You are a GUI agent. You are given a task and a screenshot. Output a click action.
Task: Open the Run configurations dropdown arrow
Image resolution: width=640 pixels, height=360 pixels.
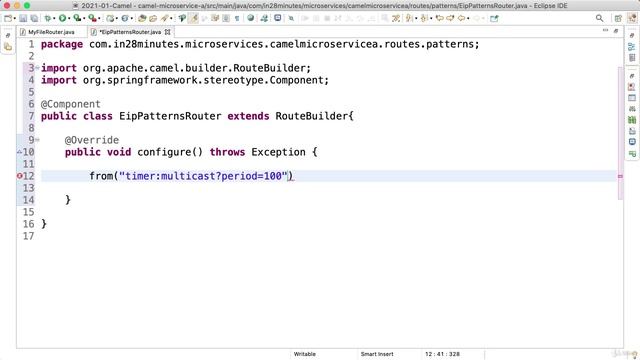(69, 19)
